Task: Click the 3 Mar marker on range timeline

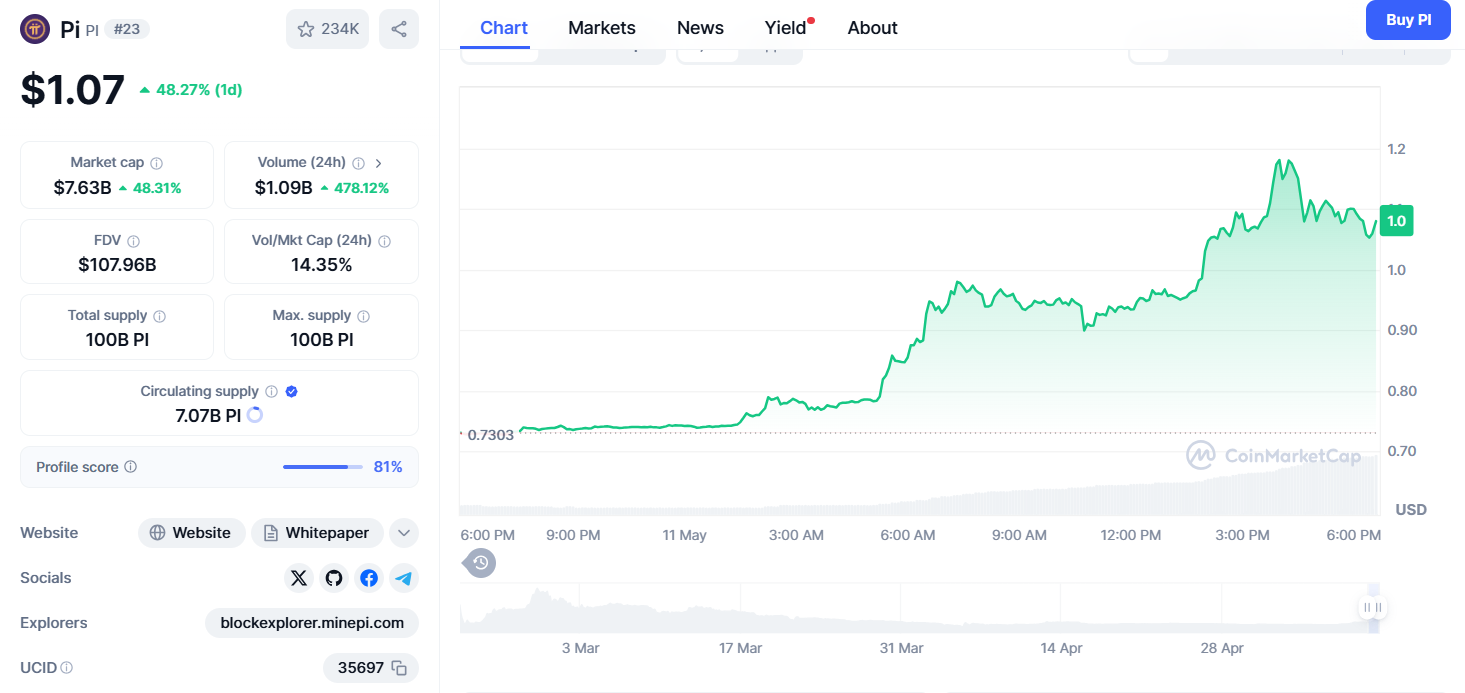Action: 580,648
